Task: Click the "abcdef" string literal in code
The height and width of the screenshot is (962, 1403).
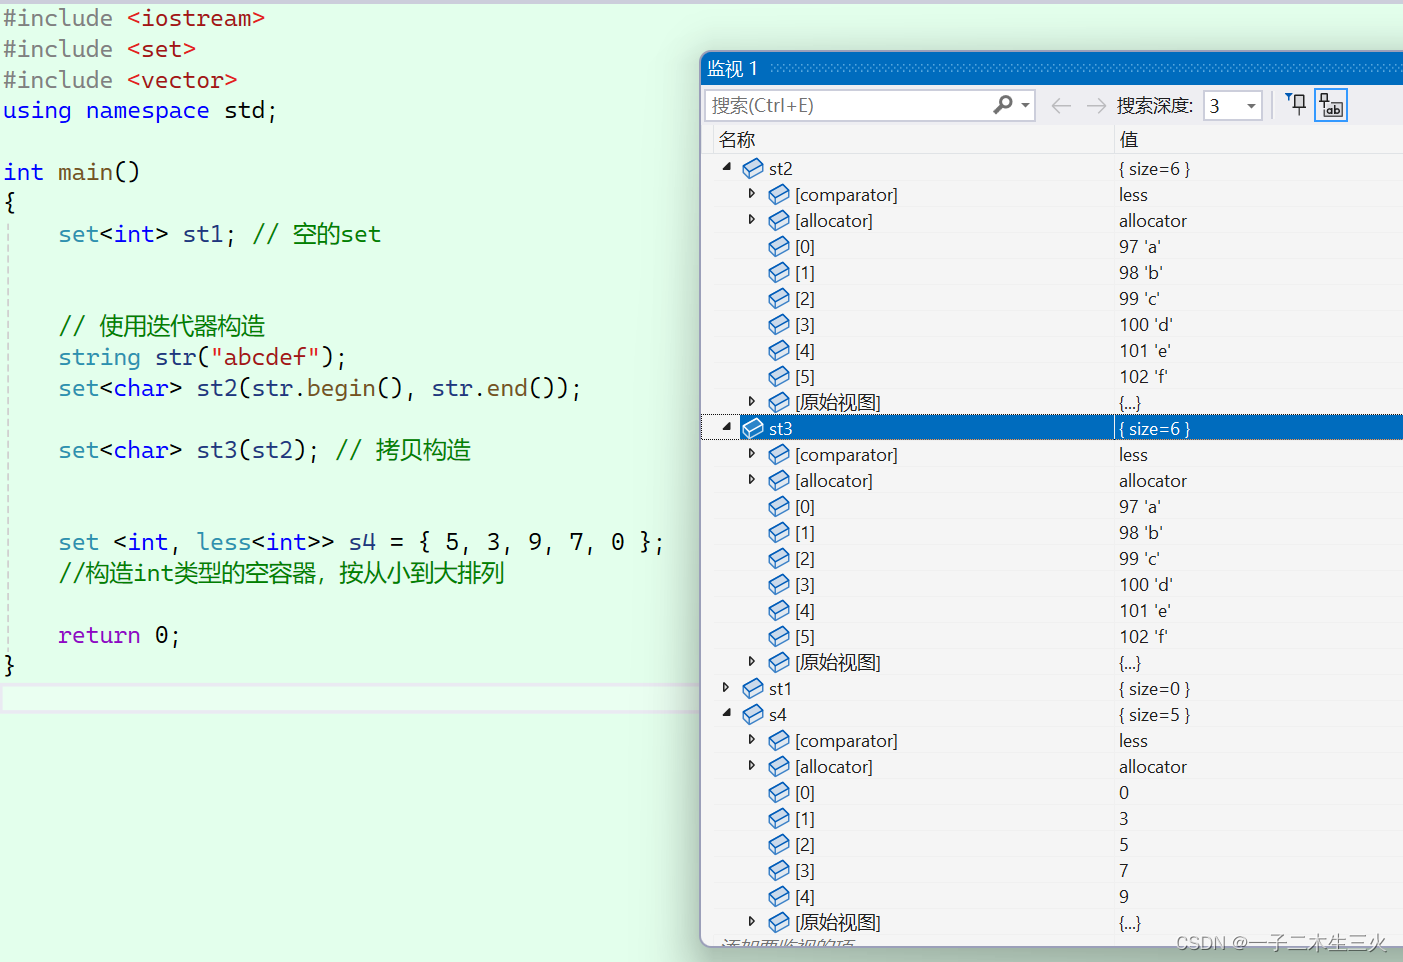Action: coord(265,357)
